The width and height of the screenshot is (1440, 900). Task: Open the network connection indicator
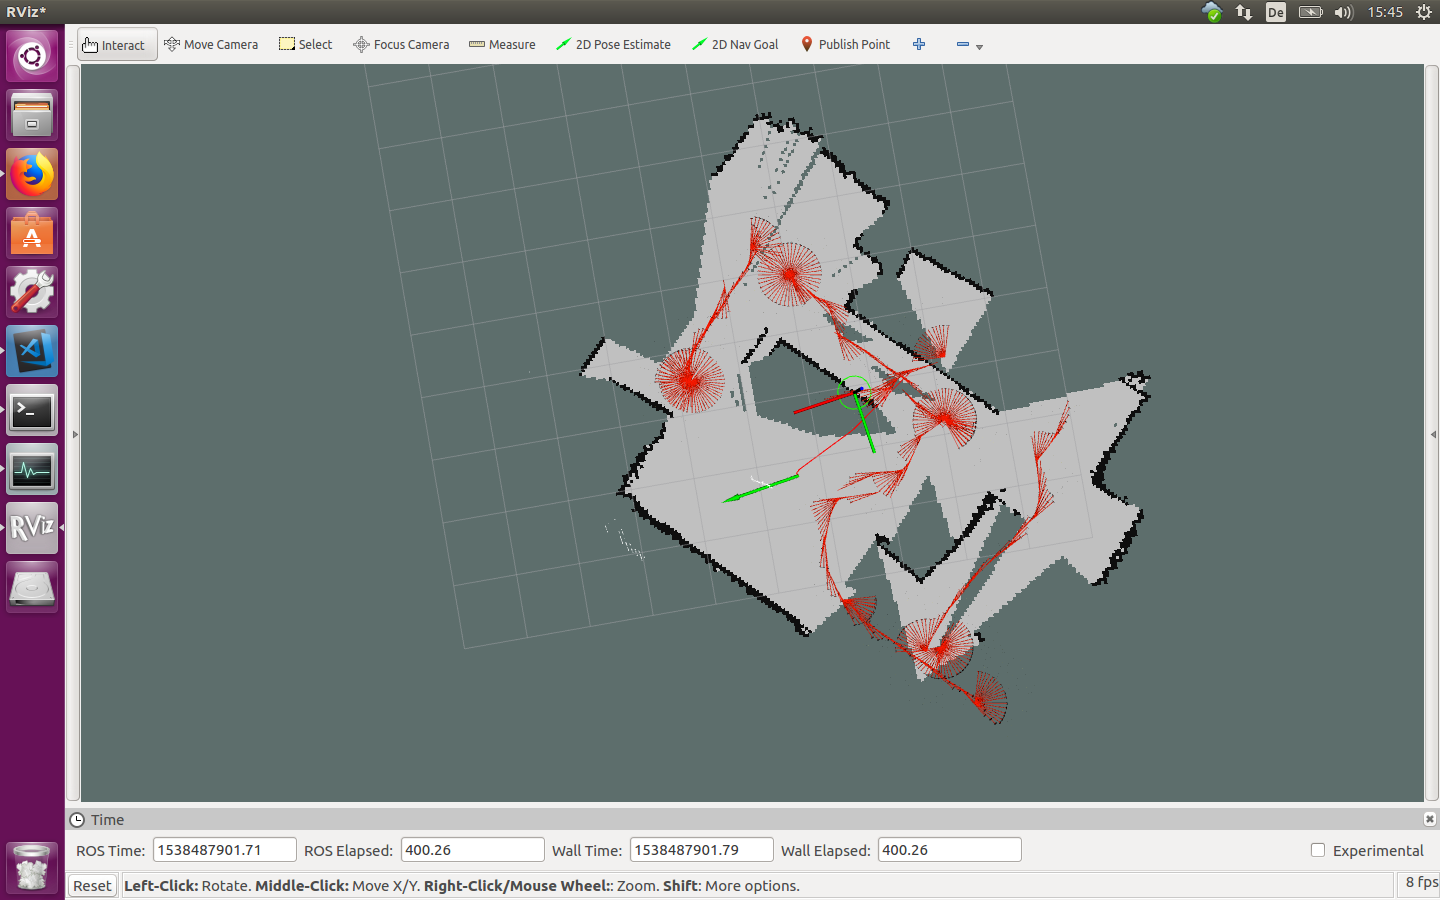coord(1244,12)
